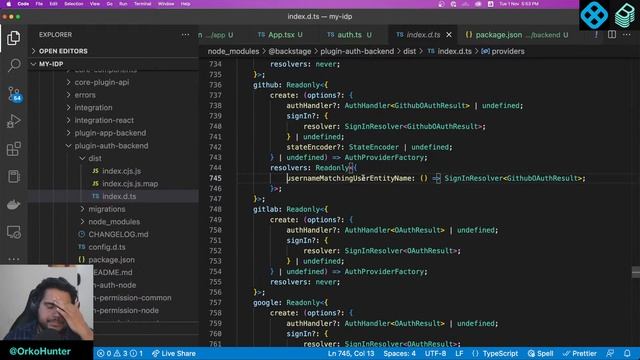Open the View menu
640x360 pixels.
tap(95, 4)
